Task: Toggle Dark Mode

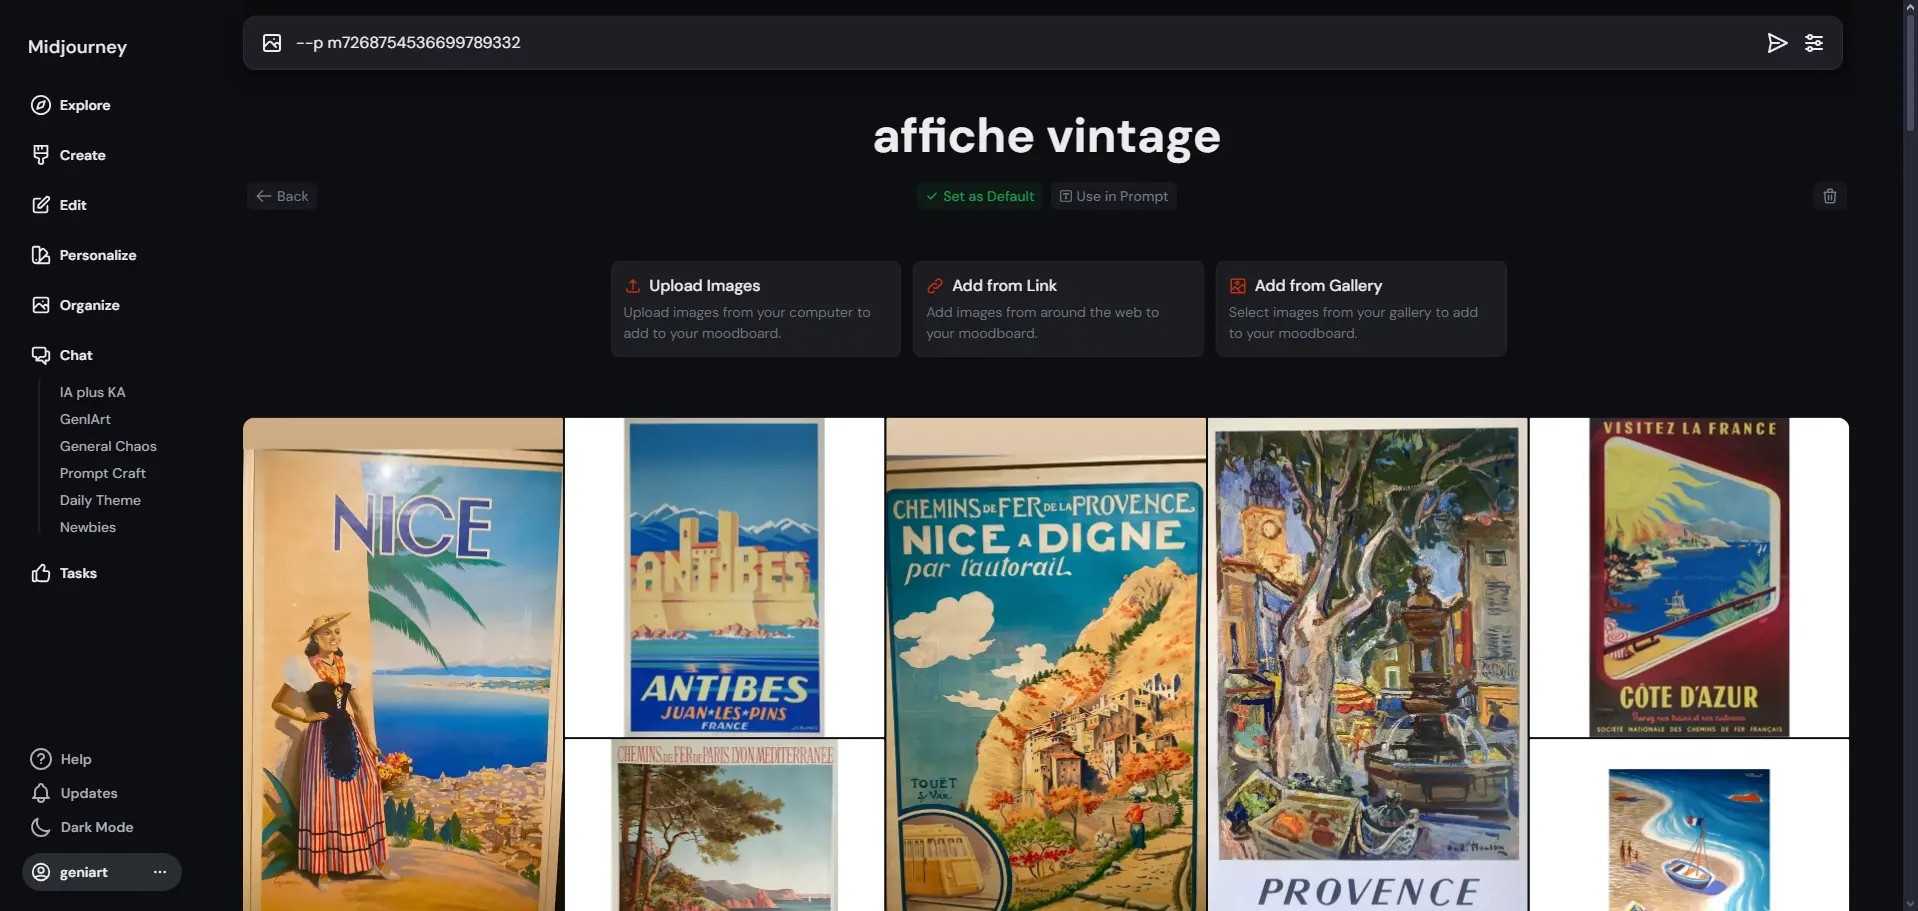Action: pyautogui.click(x=82, y=827)
